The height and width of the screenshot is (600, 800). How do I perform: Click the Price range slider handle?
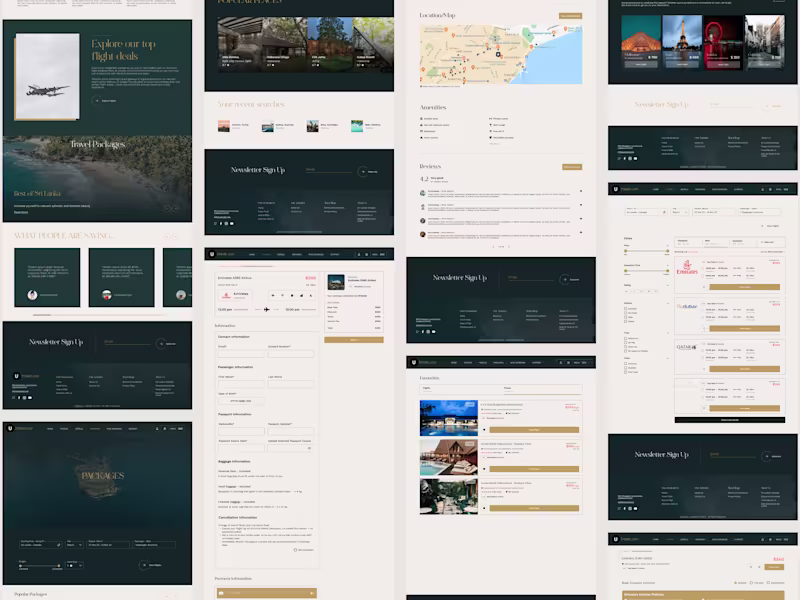[x=626, y=251]
